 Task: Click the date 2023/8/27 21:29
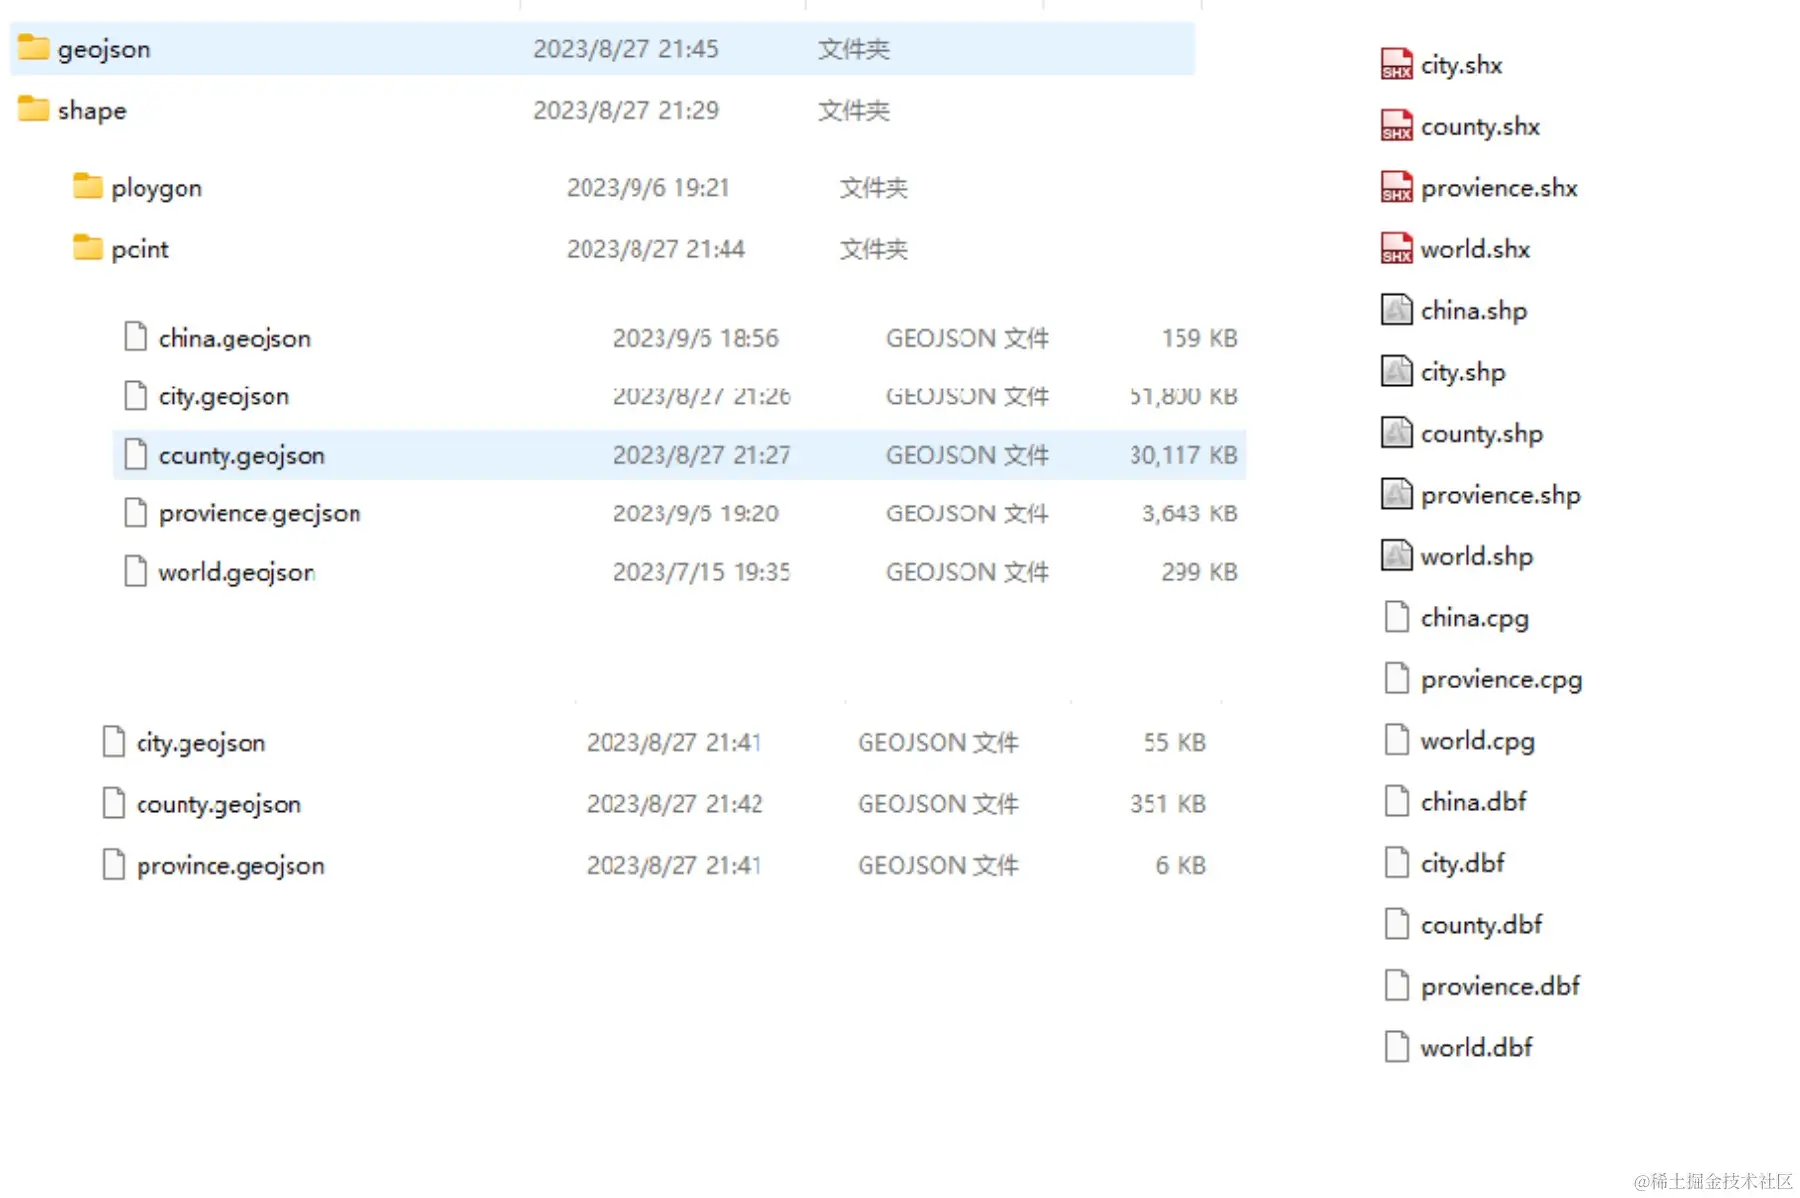626,110
